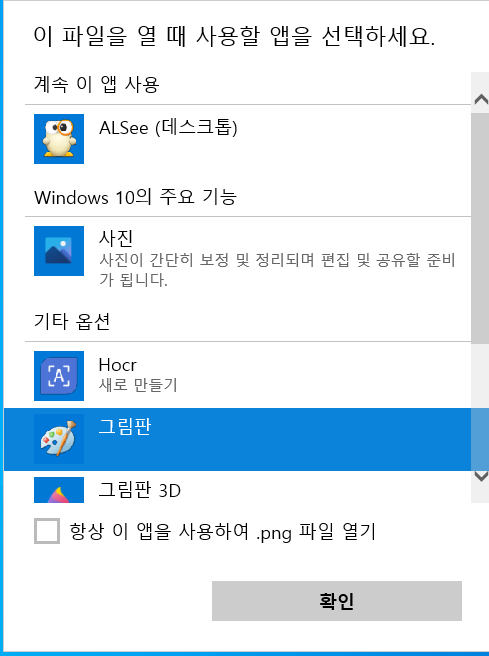Click the 사진 app description text
489x656 pixels.
click(277, 269)
